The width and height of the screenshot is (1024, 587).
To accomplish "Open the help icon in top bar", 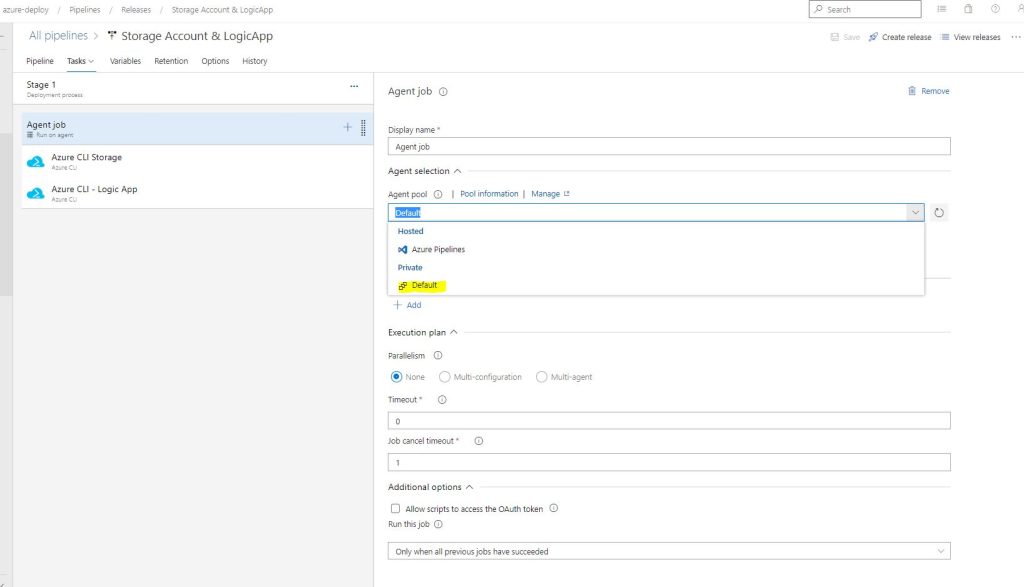I will point(995,9).
